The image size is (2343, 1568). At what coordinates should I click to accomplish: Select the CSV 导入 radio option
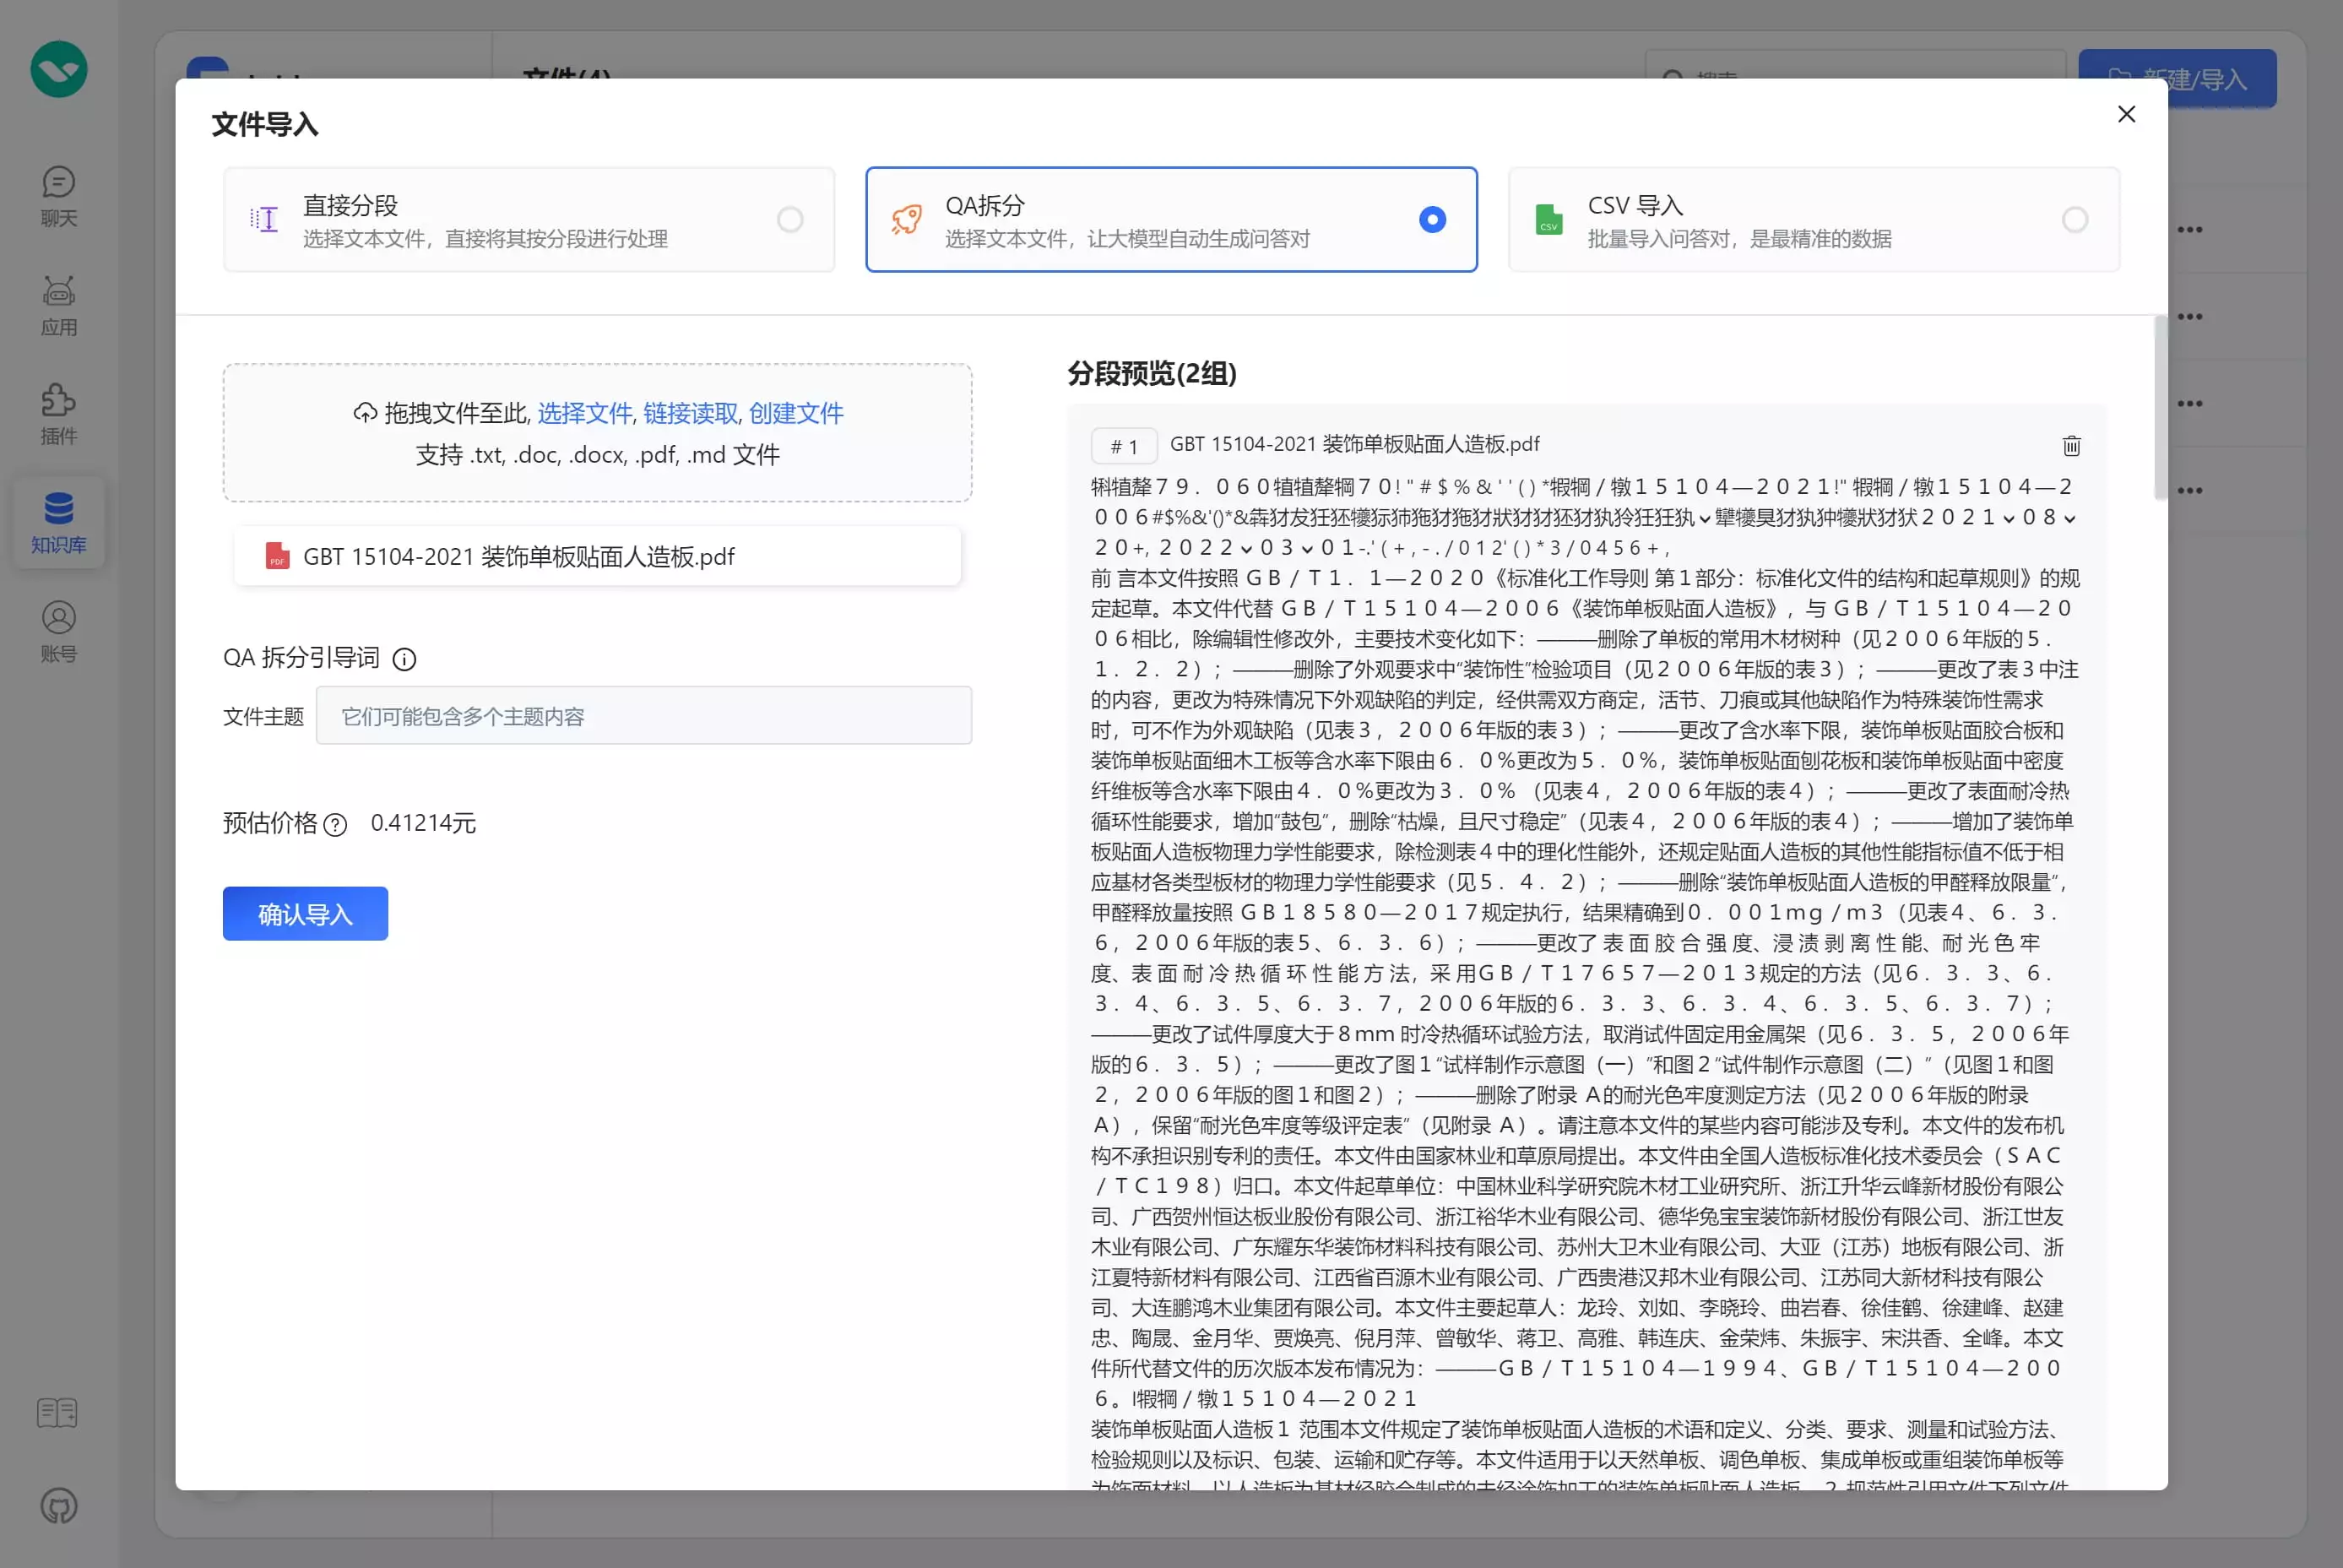2075,220
